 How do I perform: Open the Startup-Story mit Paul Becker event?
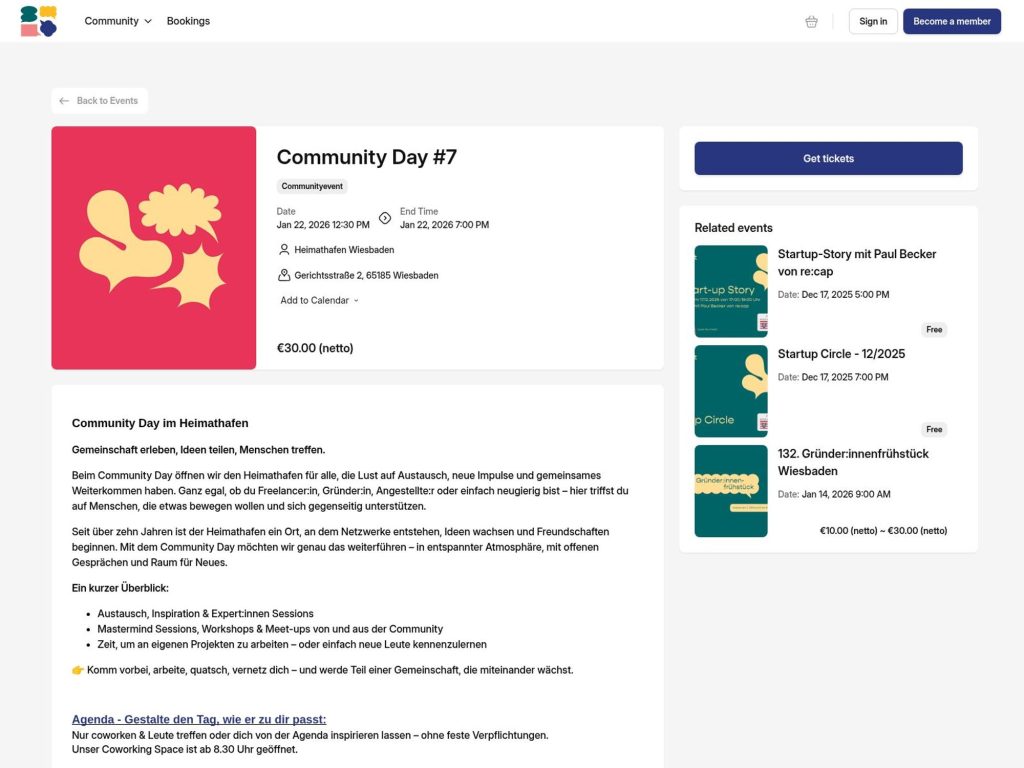856,264
